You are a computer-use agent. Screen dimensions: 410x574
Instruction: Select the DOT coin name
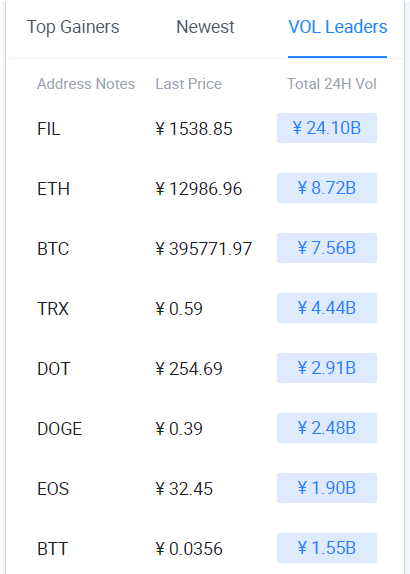coord(53,369)
